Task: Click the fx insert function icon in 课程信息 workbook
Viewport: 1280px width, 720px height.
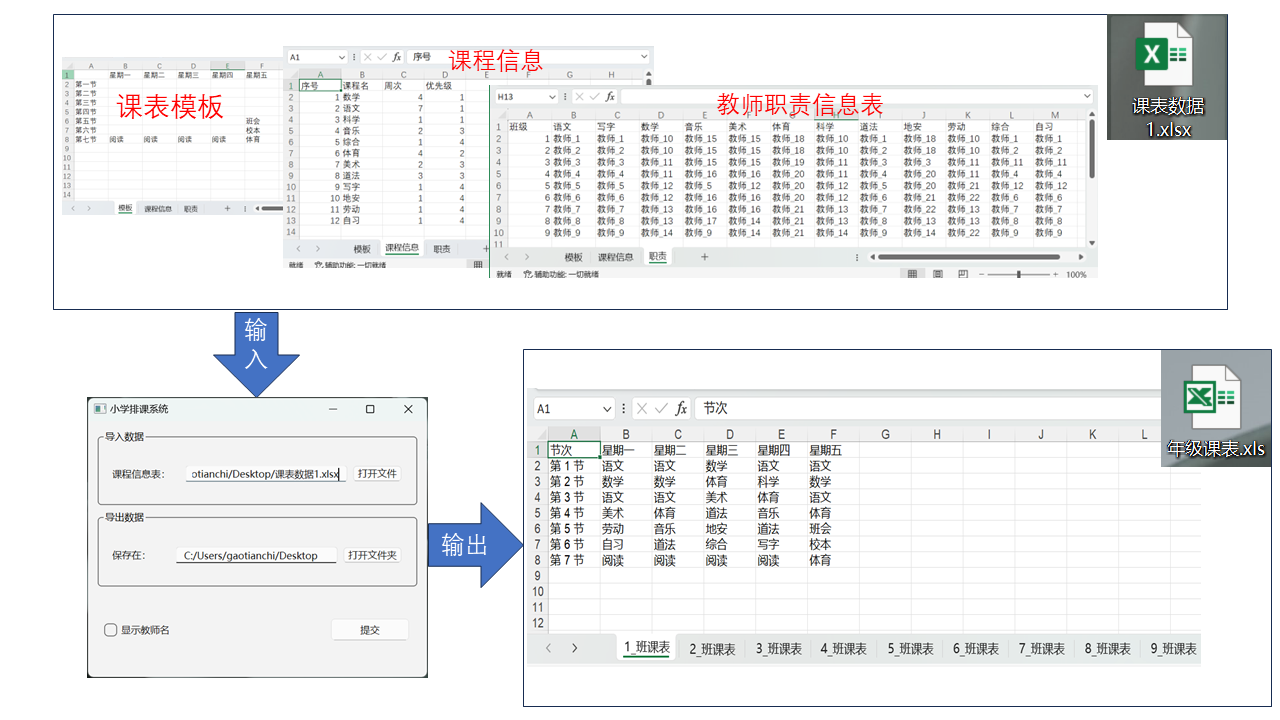Action: (x=397, y=58)
